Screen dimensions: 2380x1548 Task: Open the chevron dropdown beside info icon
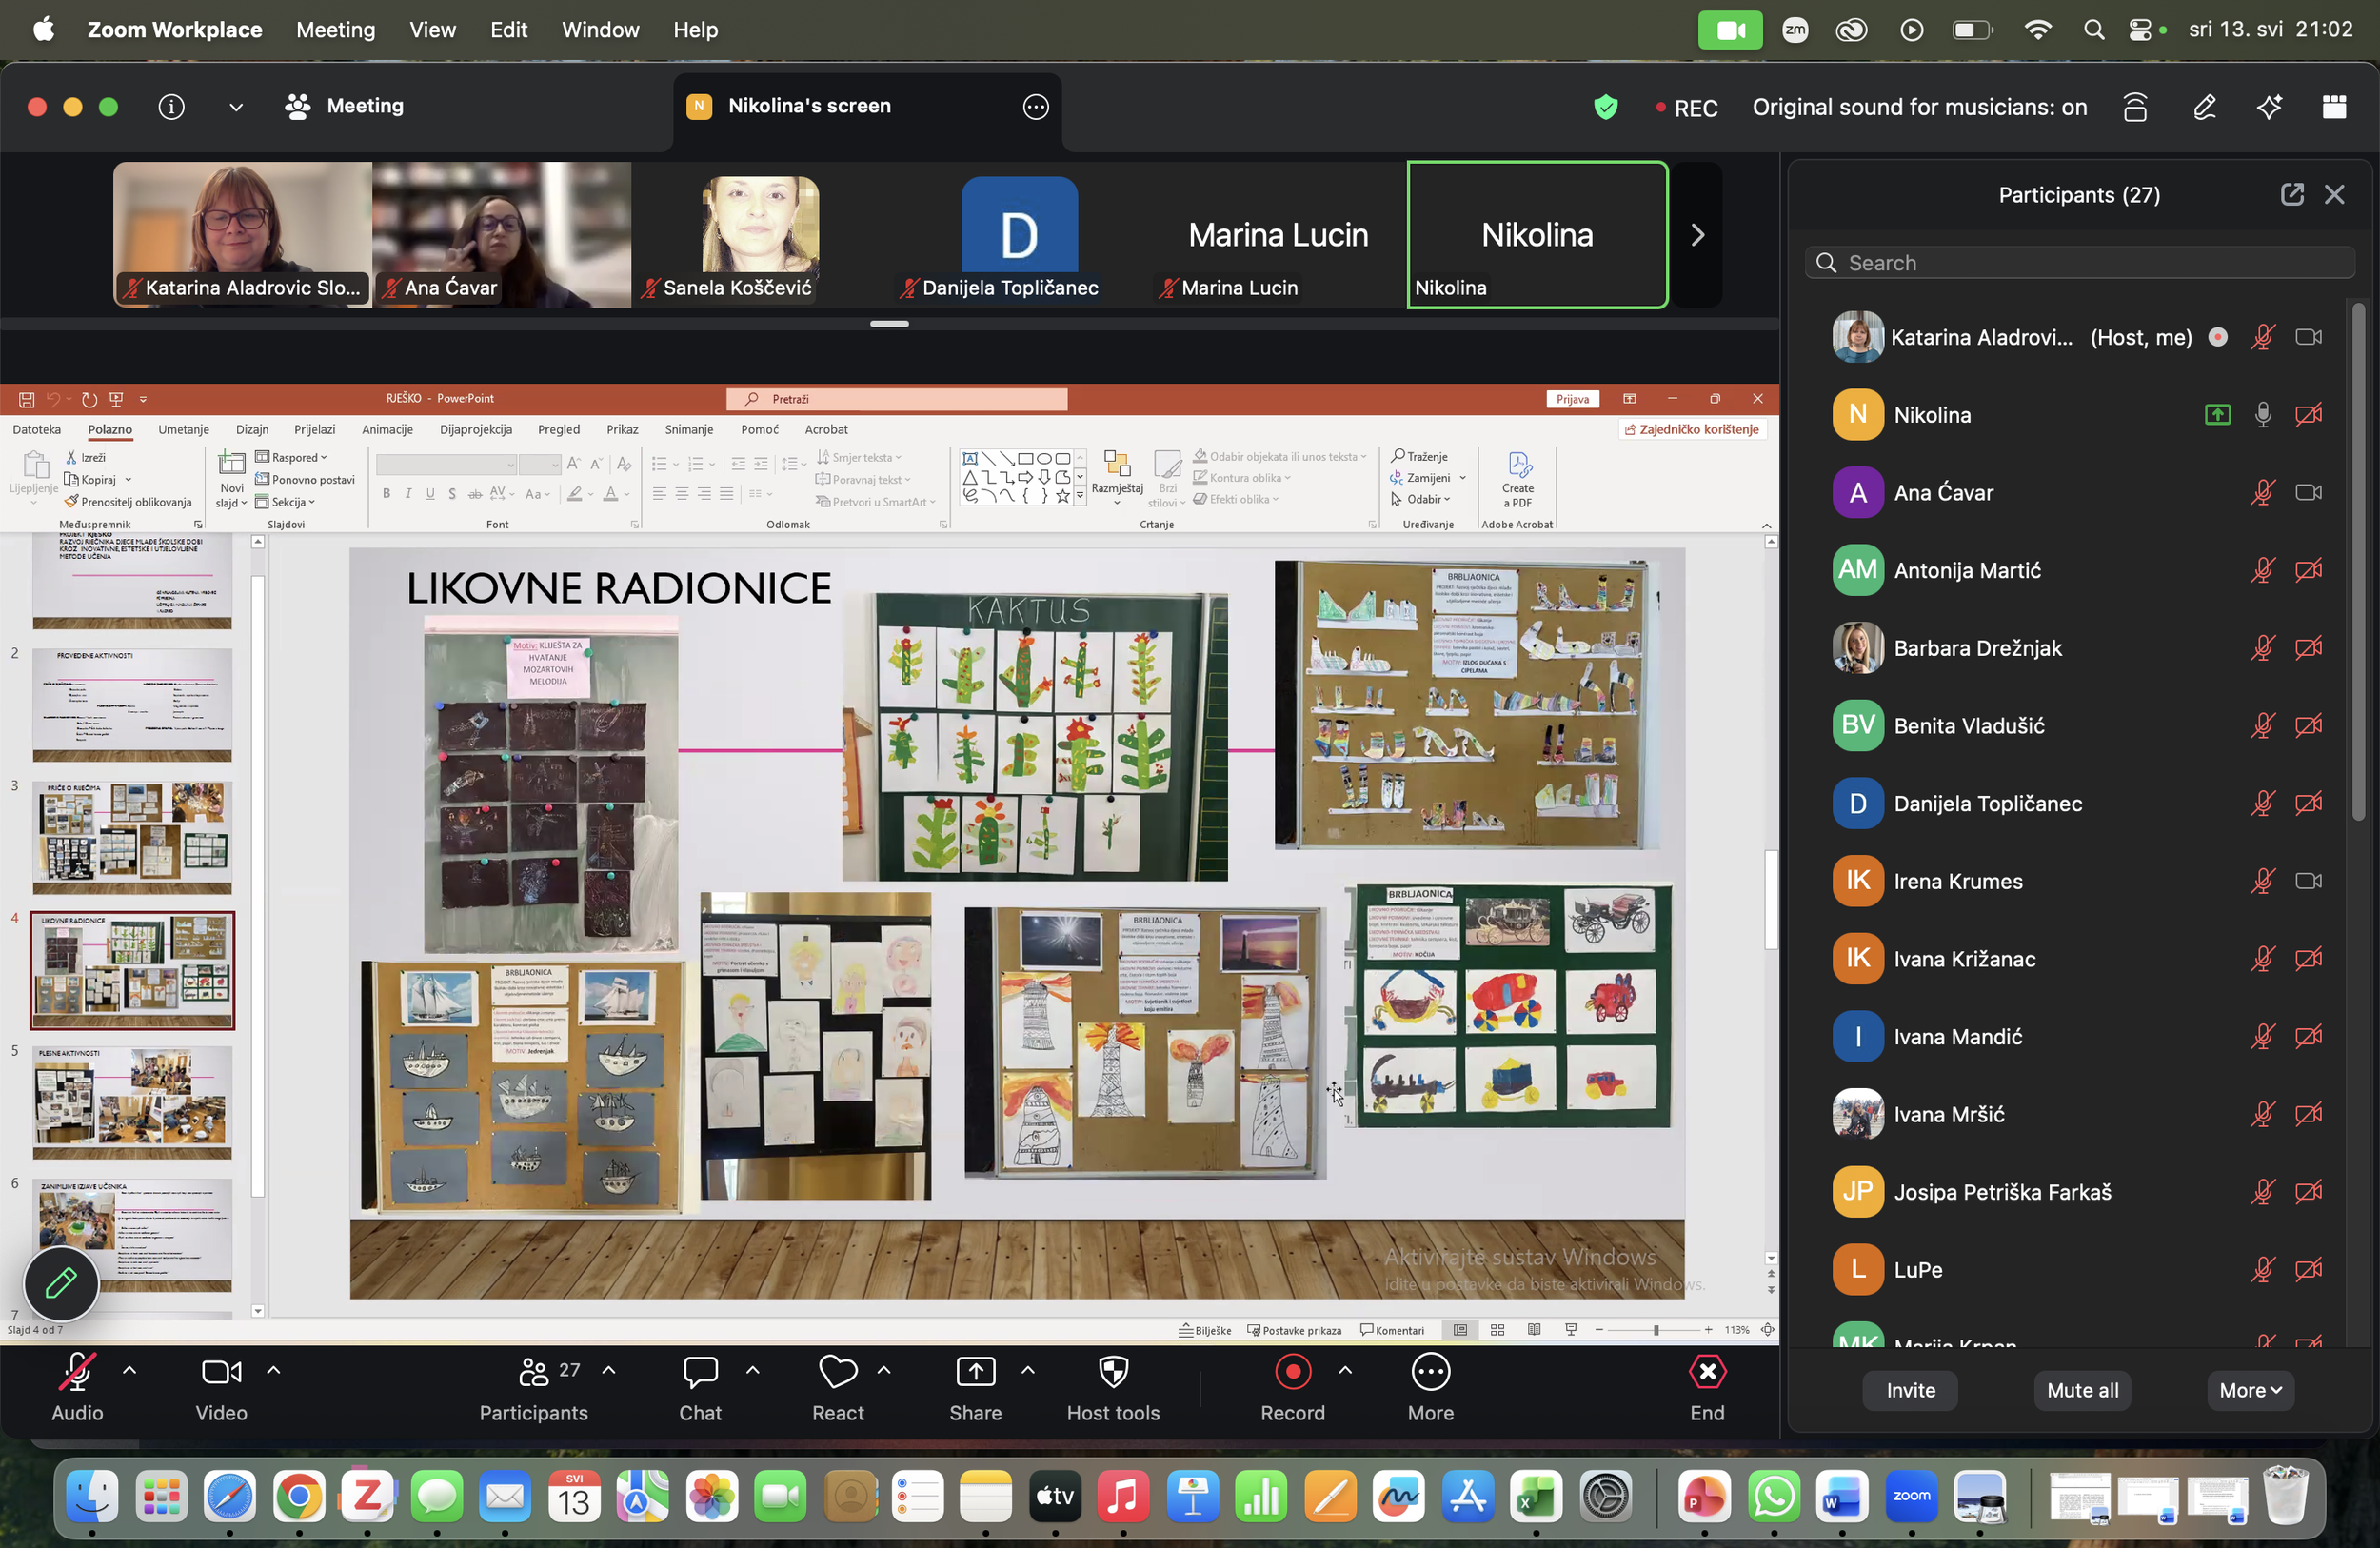[x=236, y=107]
